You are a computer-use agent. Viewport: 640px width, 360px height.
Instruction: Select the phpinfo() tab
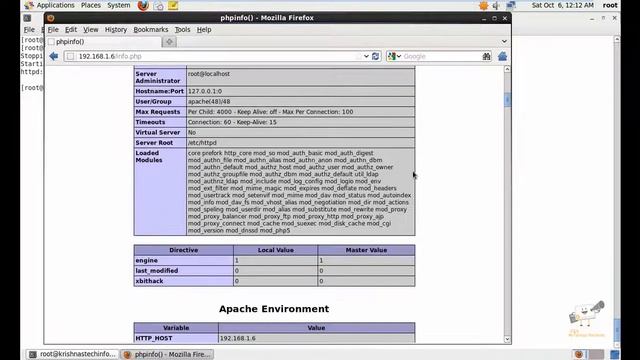104,42
